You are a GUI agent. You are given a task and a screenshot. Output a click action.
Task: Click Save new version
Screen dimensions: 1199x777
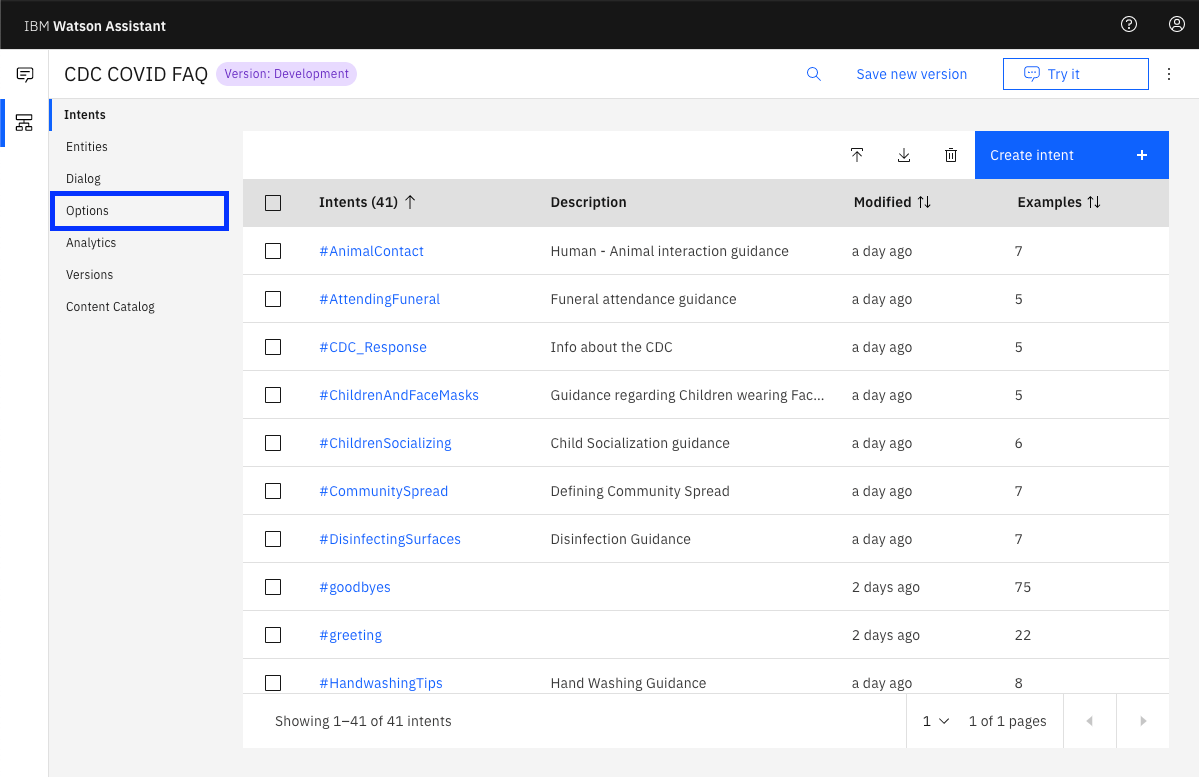911,74
